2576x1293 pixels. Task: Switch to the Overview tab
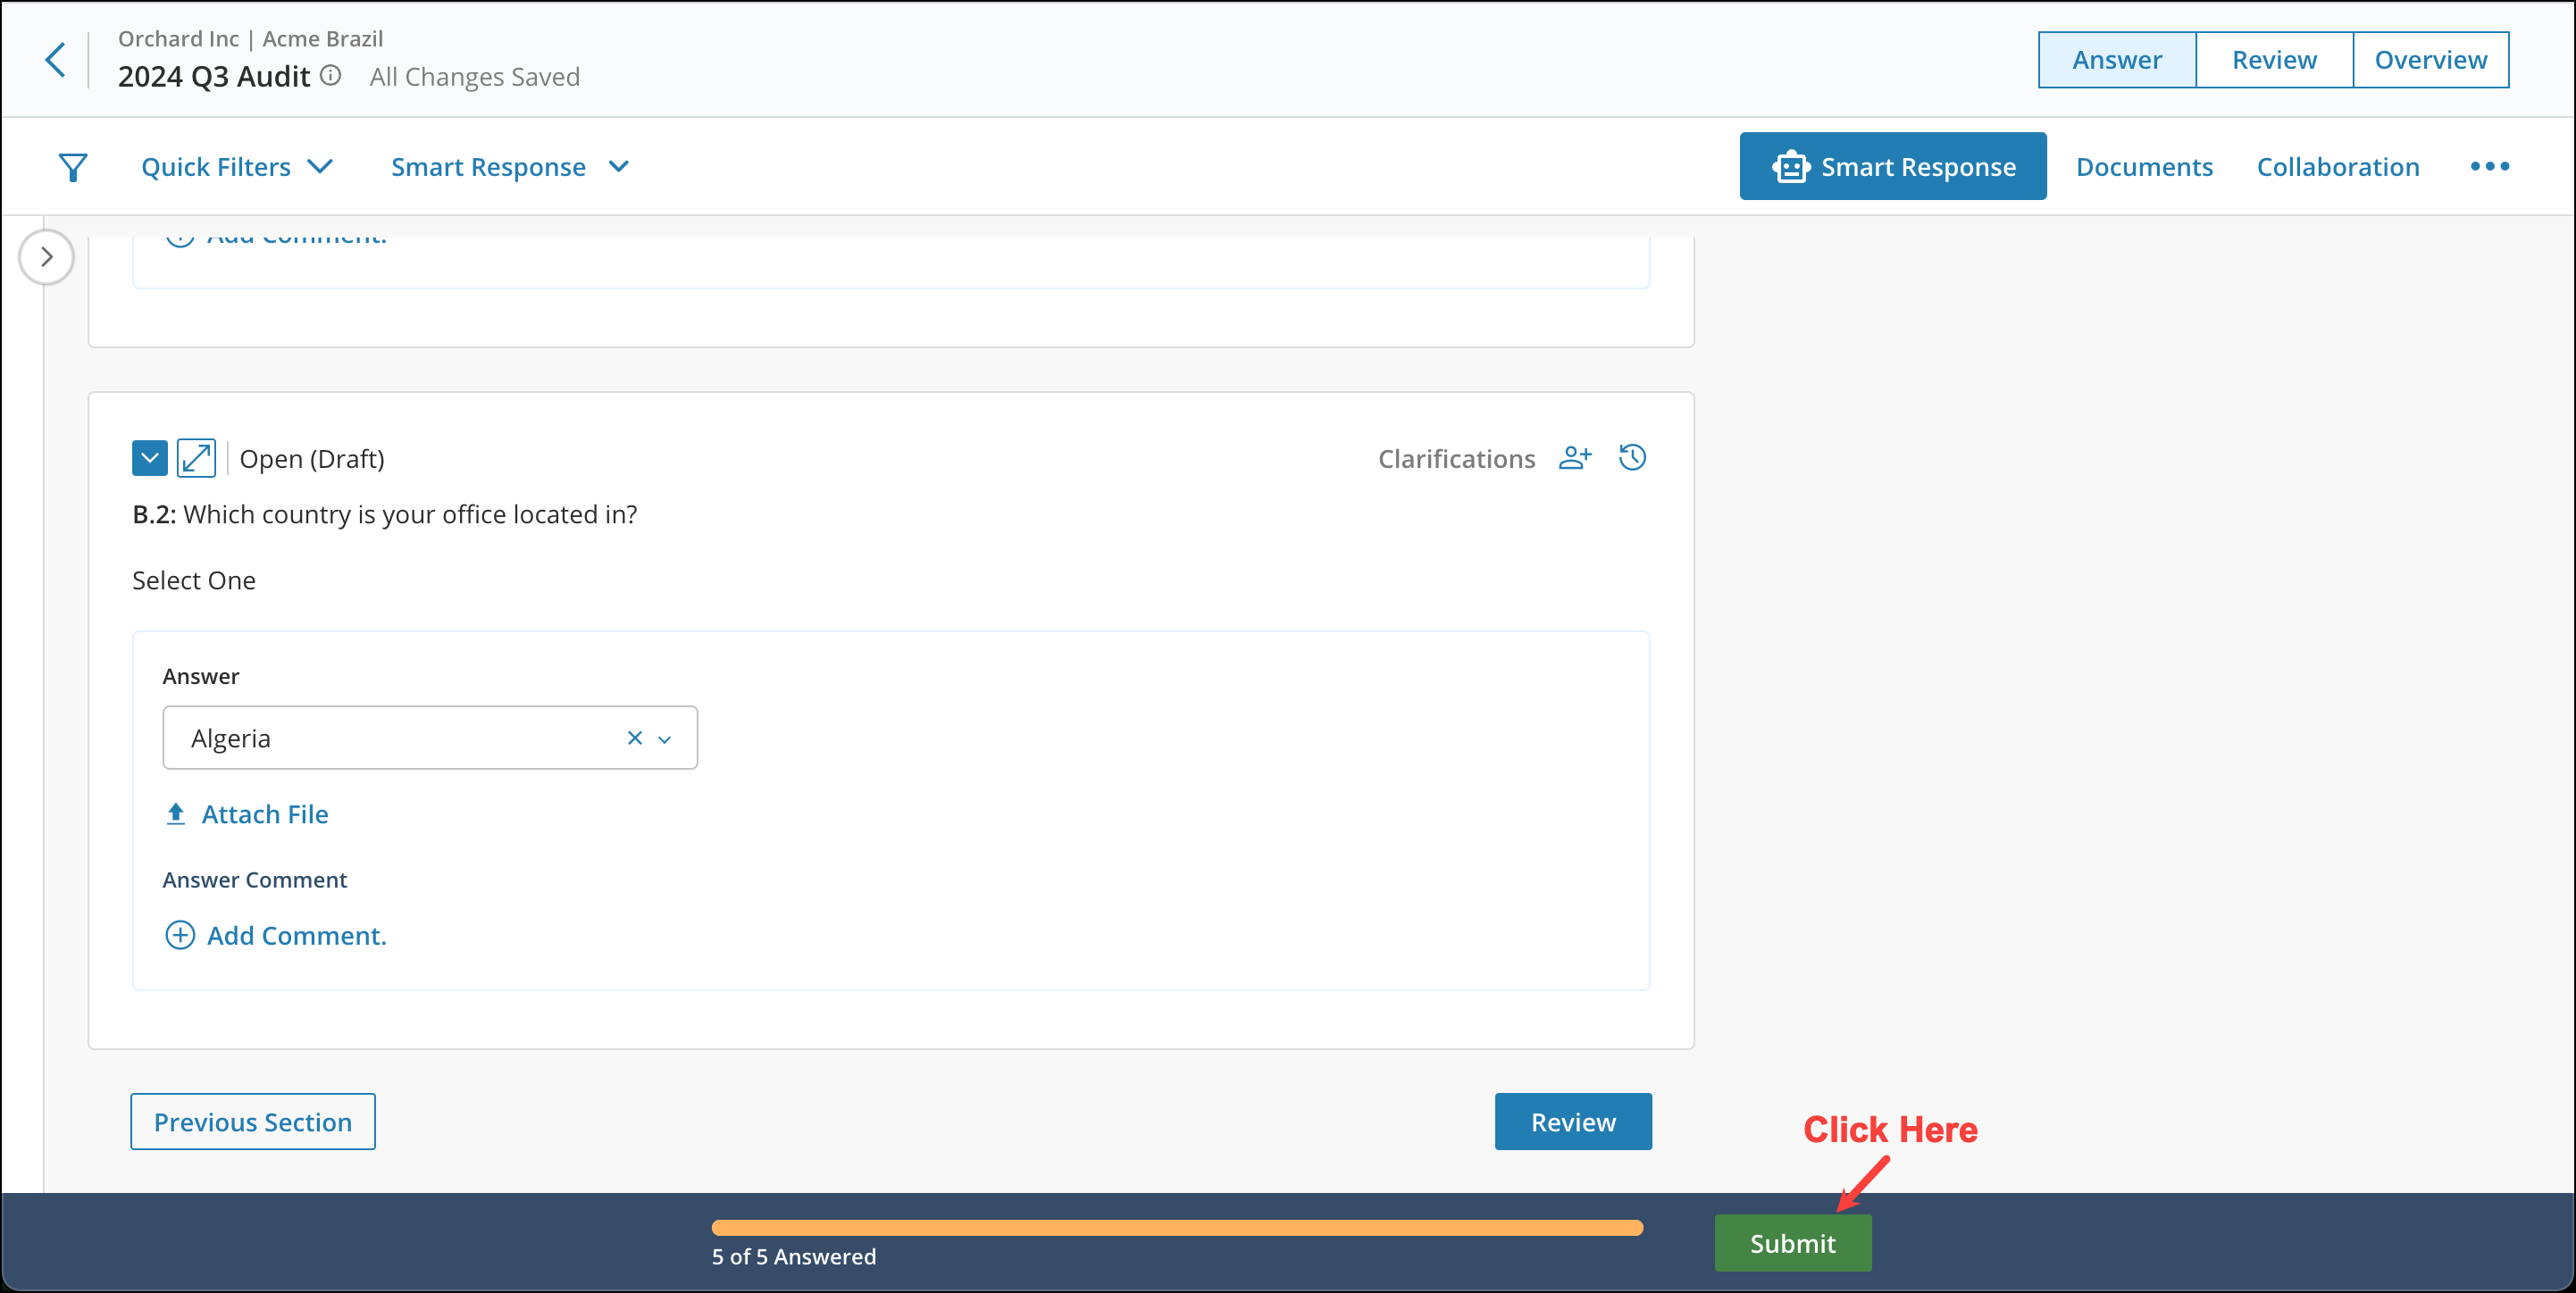click(2431, 59)
